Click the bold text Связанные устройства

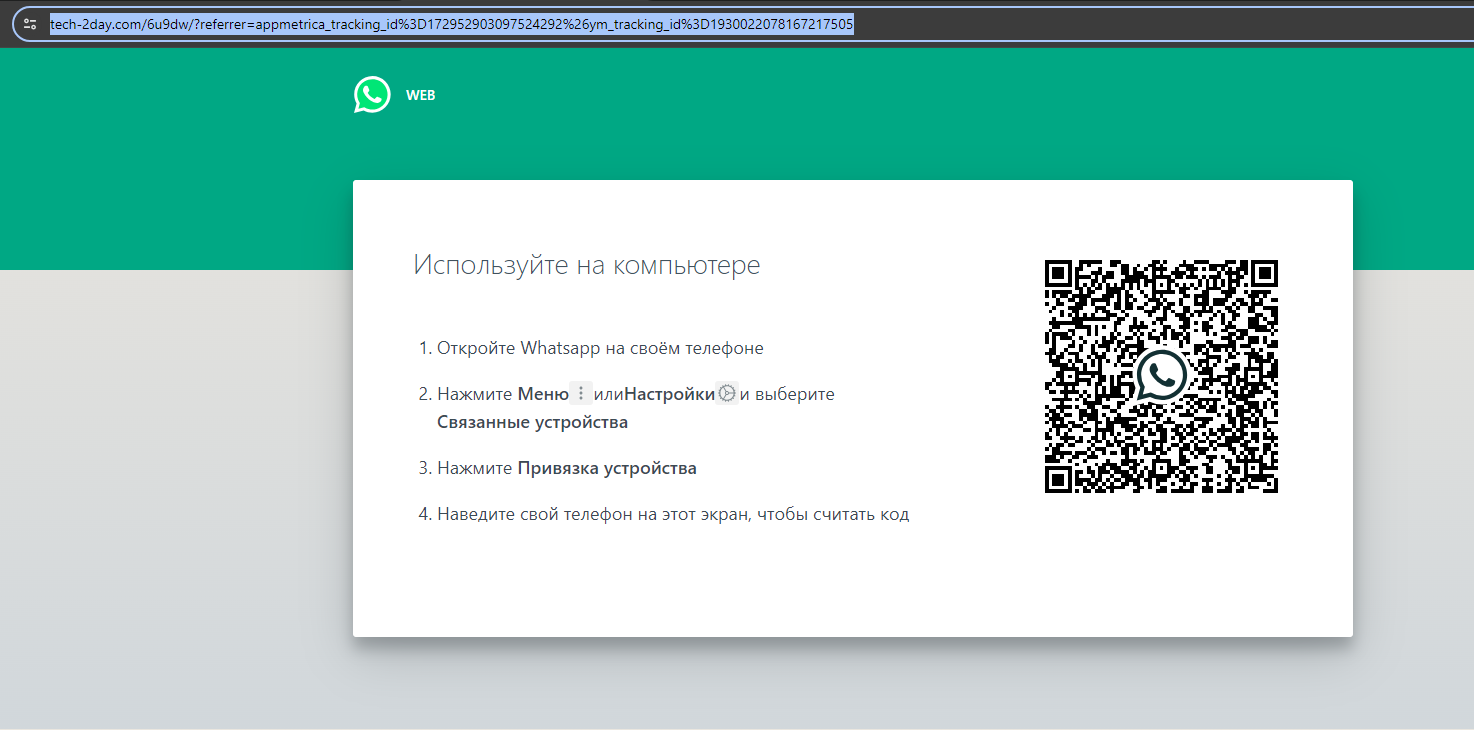[x=533, y=422]
